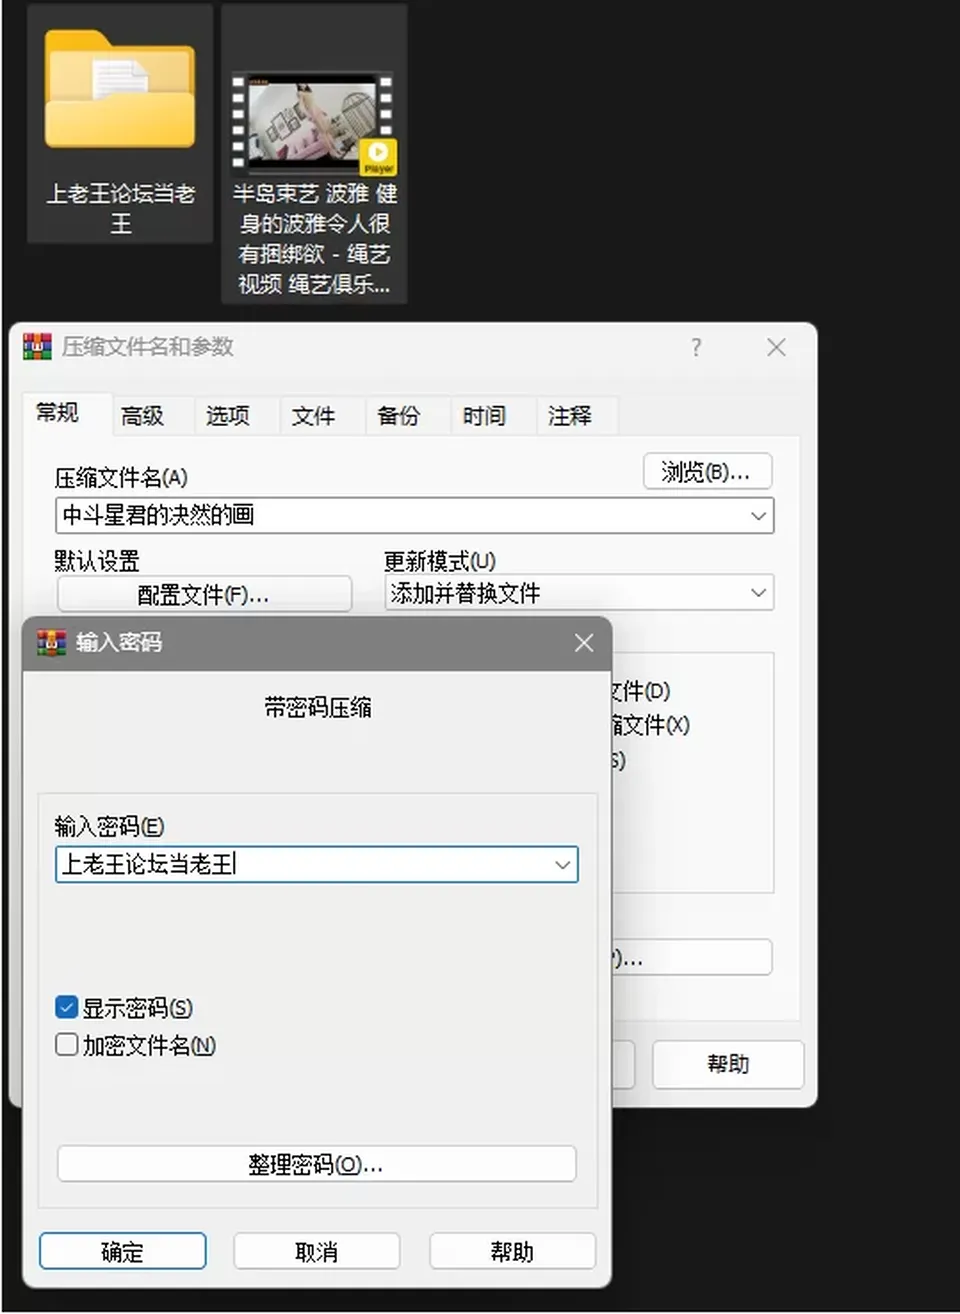Image resolution: width=960 pixels, height=1314 pixels.
Task: Uncheck the 显示密码 checkbox
Action: 67,1007
